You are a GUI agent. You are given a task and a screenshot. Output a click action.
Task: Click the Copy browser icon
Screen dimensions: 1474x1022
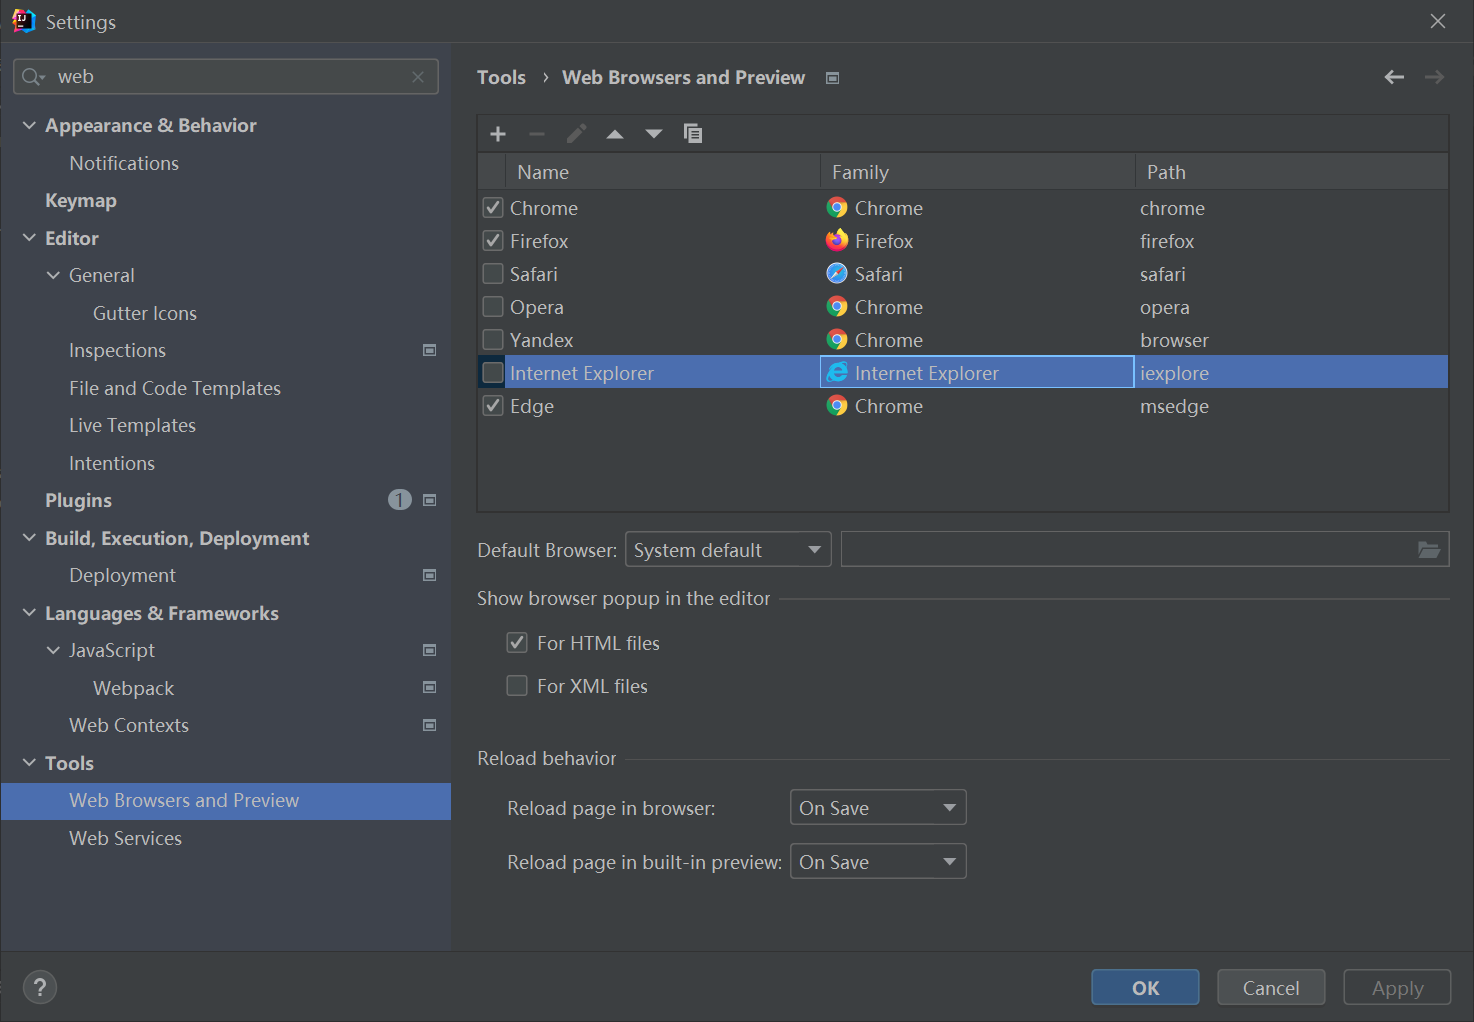click(692, 134)
